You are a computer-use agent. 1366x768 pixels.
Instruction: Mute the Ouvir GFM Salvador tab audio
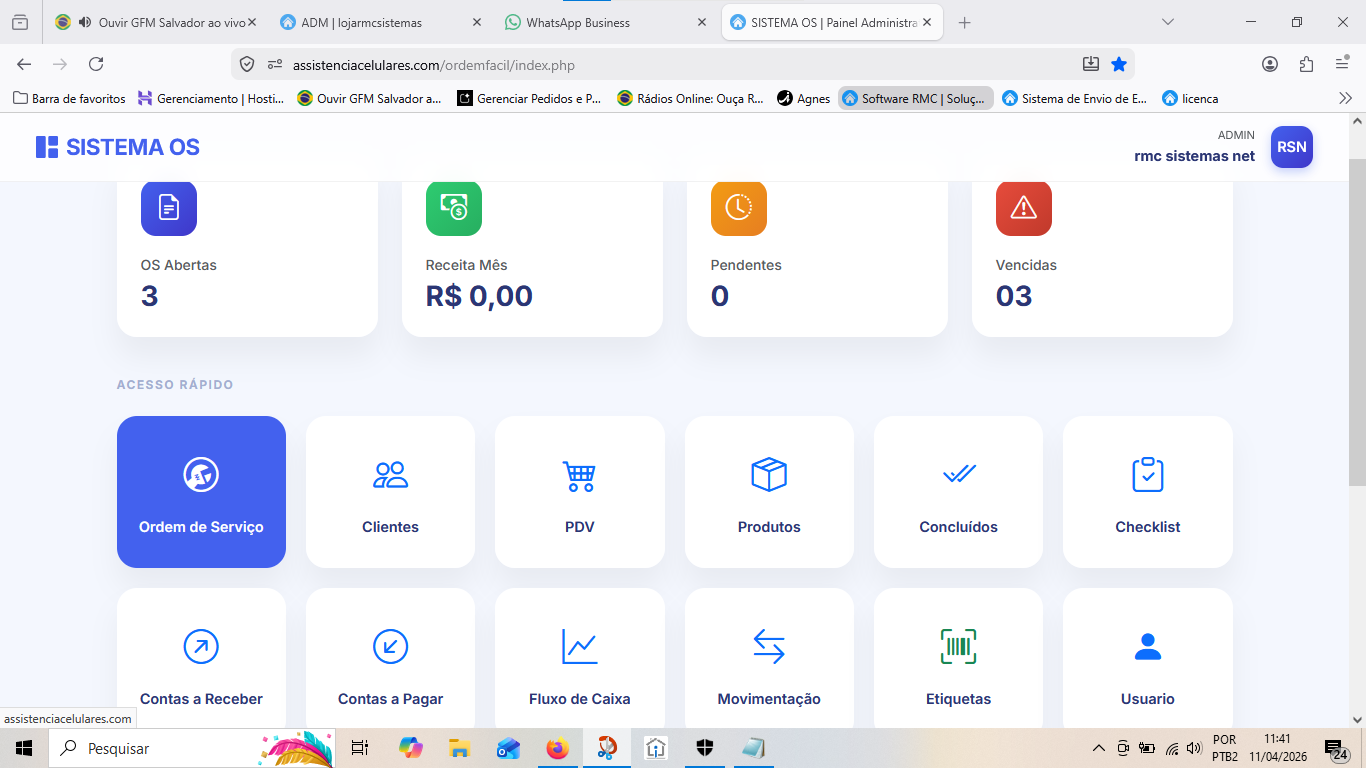(84, 22)
